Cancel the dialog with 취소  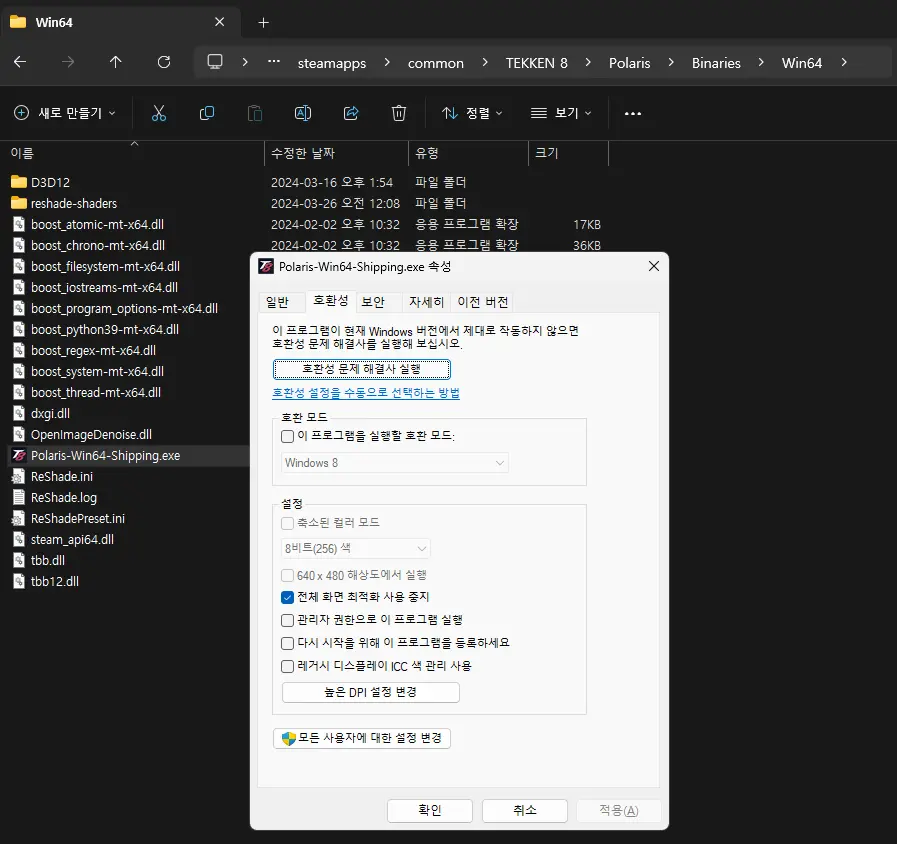525,810
